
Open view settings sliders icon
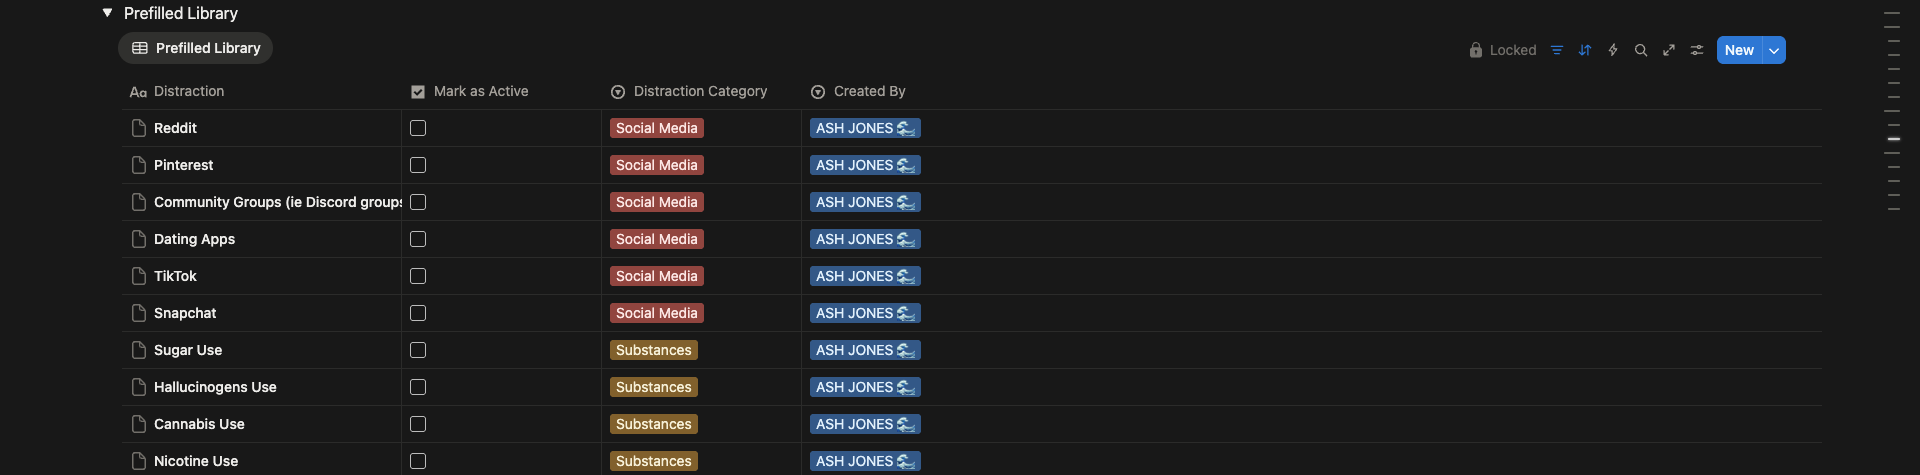tap(1697, 50)
